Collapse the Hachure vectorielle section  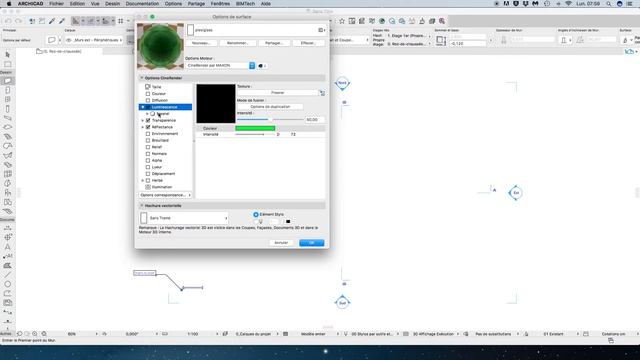[x=142, y=206]
